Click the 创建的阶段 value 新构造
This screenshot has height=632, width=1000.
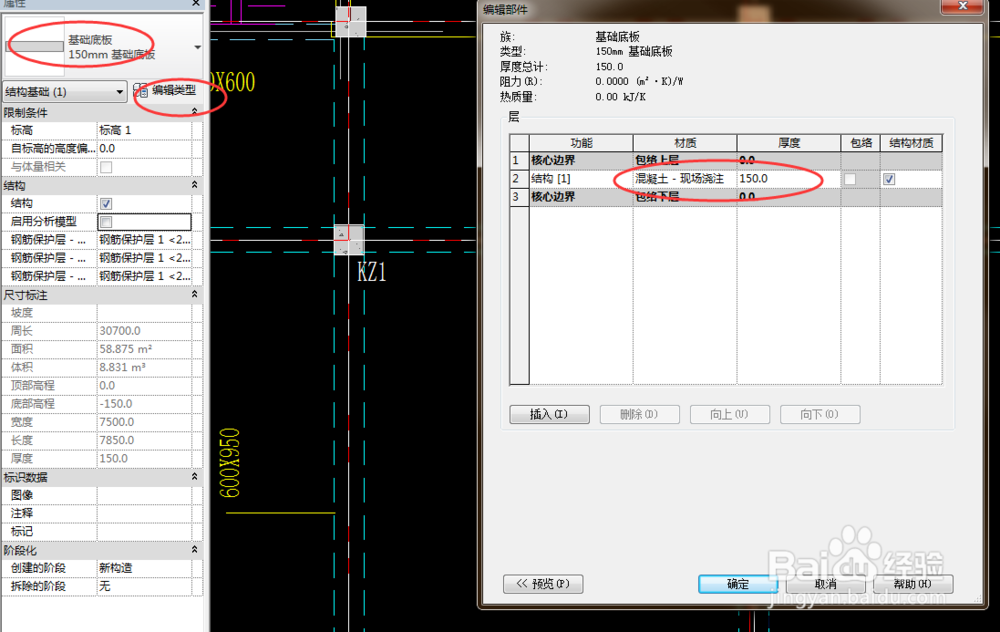144,568
